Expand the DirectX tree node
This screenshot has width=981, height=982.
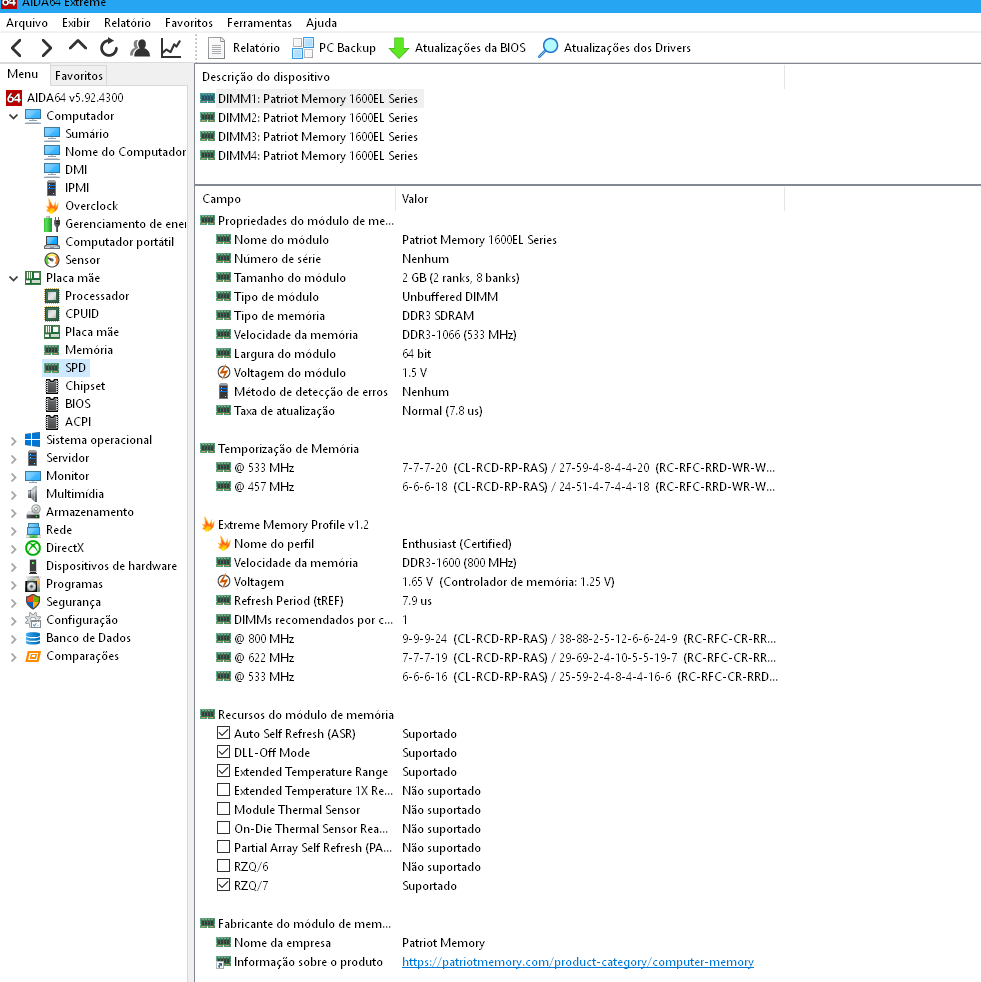click(13, 549)
